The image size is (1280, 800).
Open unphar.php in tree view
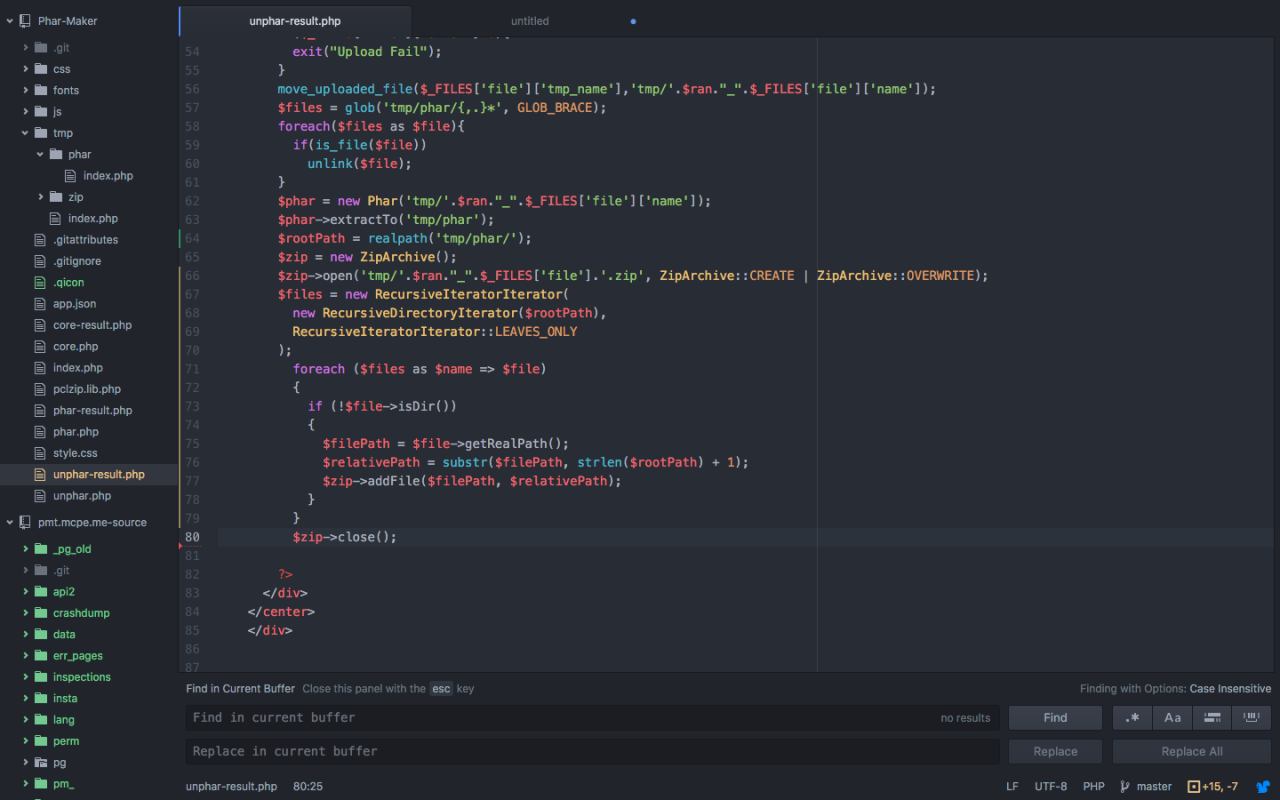point(82,496)
